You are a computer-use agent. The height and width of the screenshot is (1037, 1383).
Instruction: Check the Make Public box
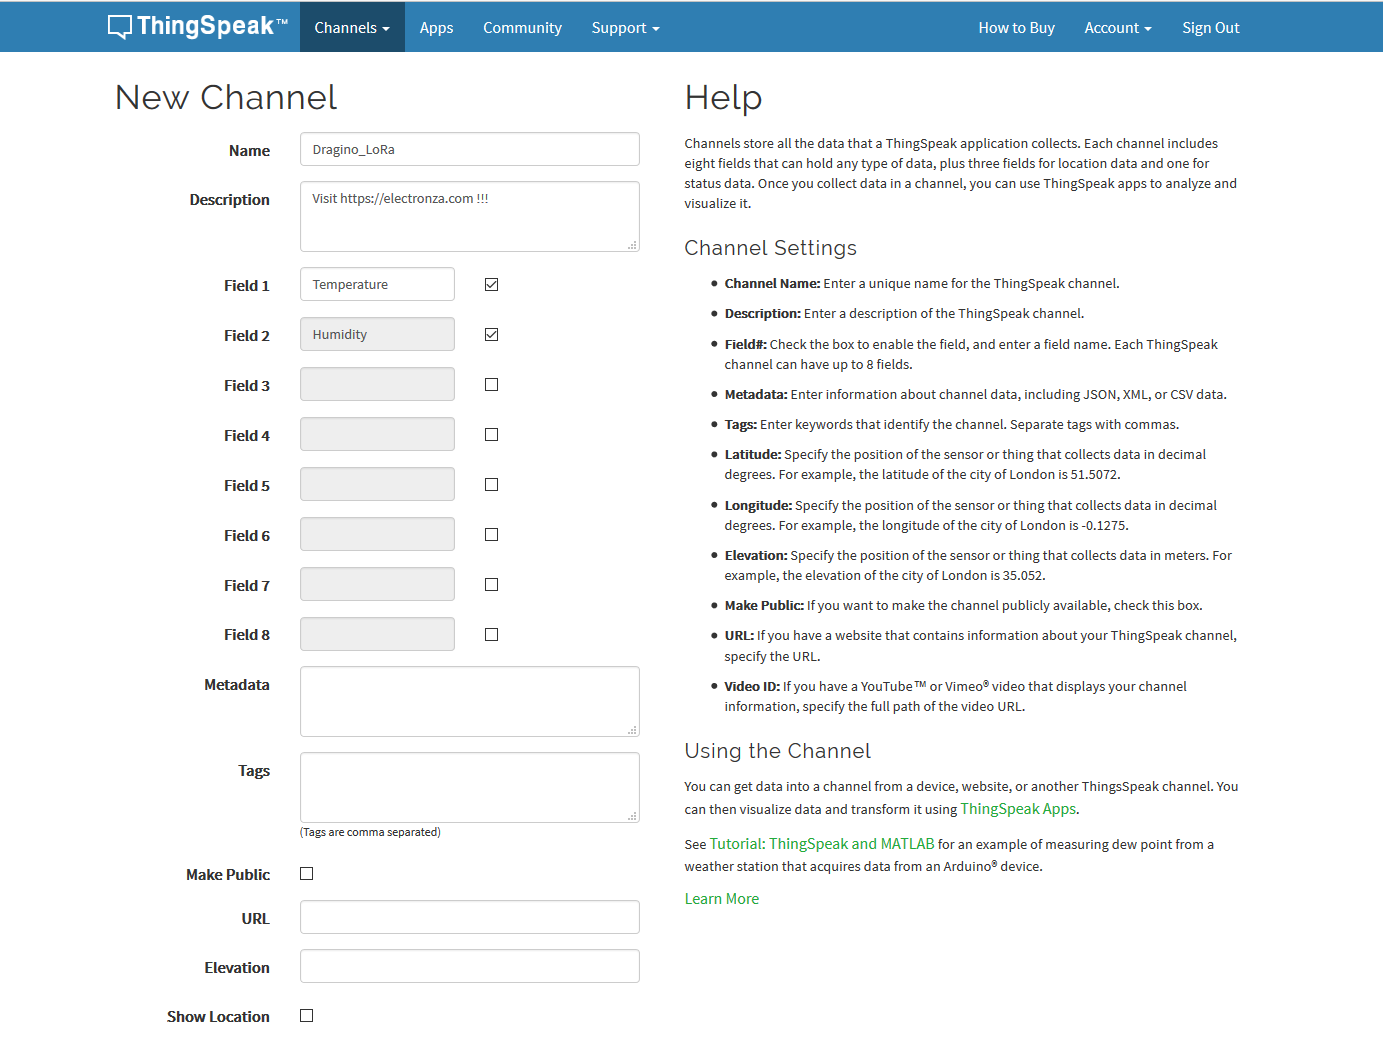tap(307, 873)
